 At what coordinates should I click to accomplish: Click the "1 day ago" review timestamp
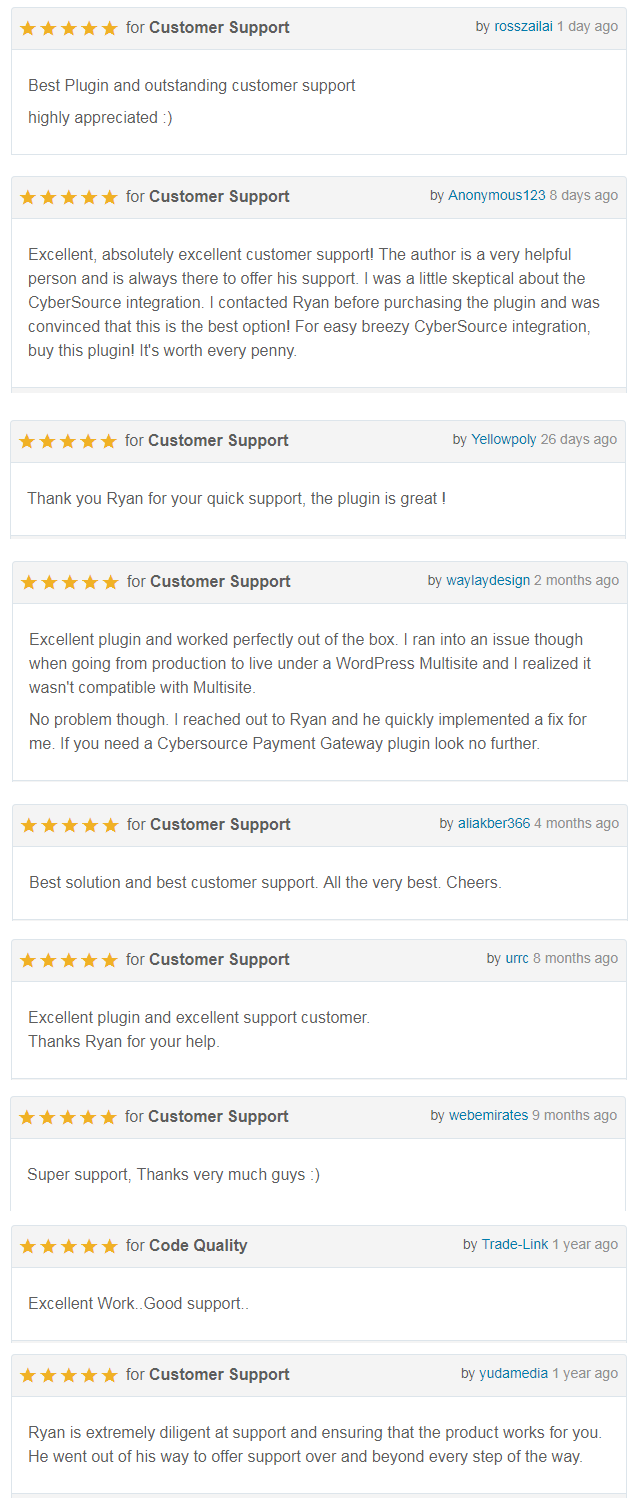(588, 27)
